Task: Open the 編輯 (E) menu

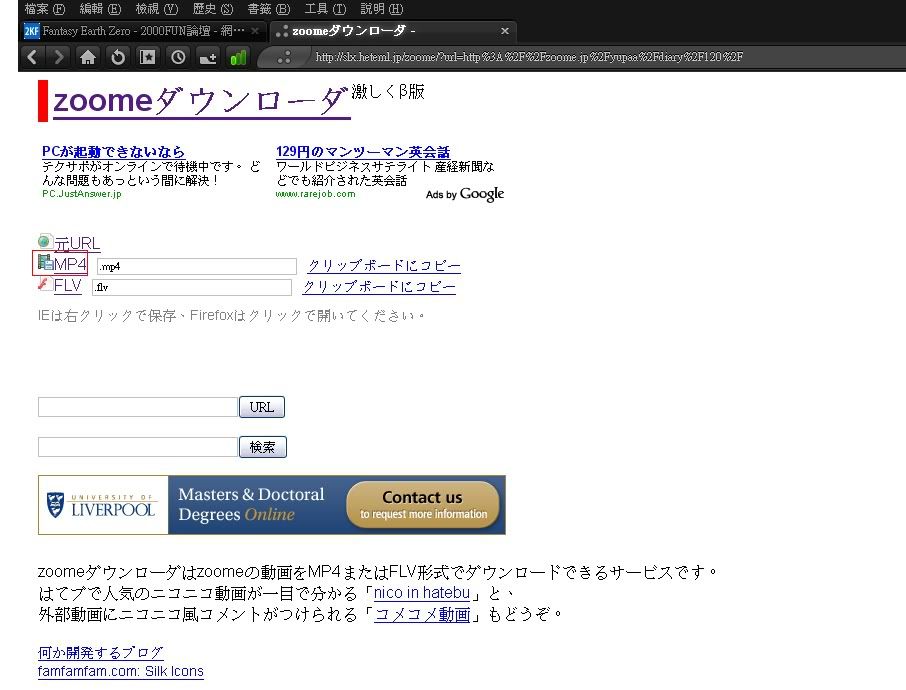Action: [x=100, y=9]
